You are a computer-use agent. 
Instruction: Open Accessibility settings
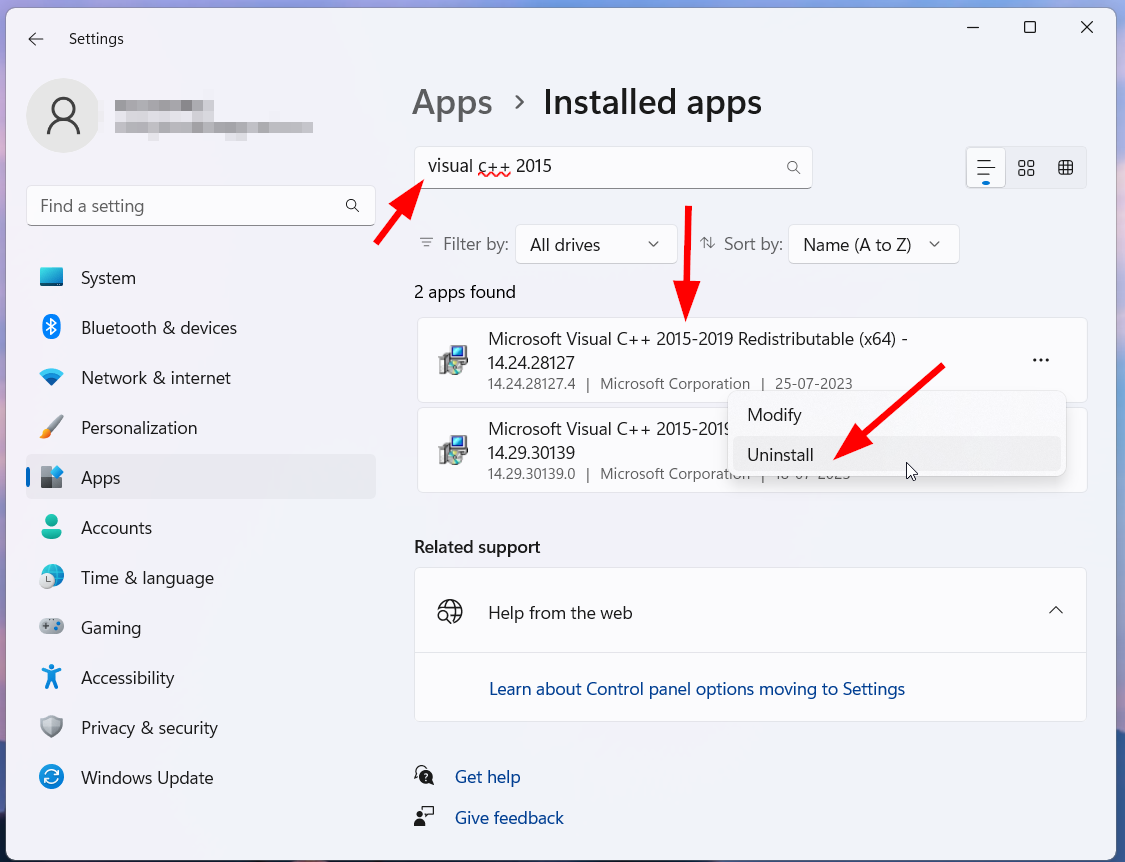point(201,678)
